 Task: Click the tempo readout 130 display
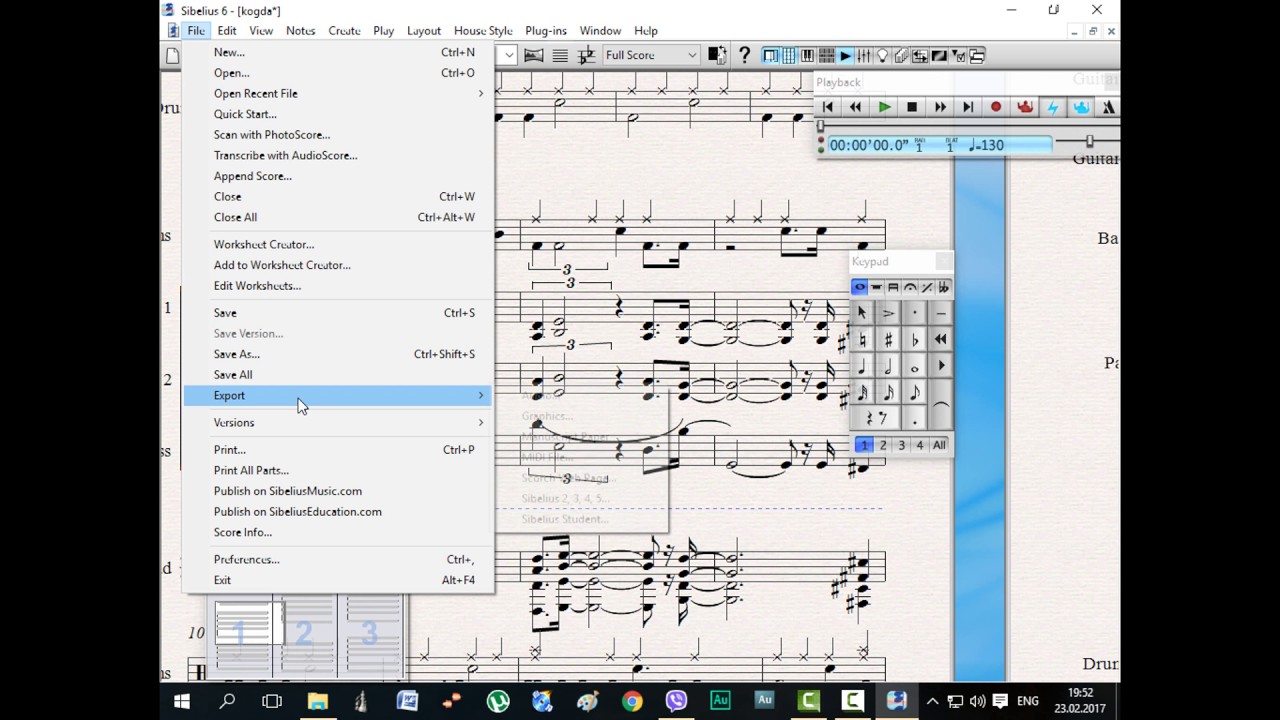[x=986, y=145]
